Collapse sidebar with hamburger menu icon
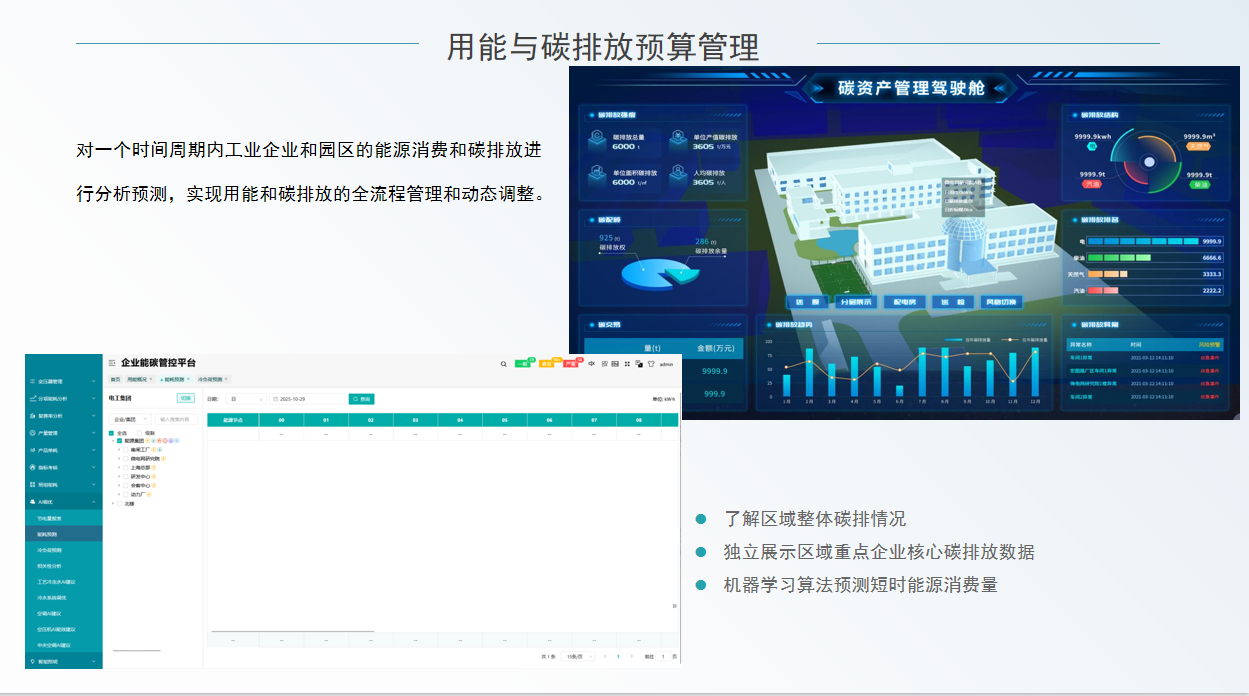The width and height of the screenshot is (1249, 696). [x=112, y=363]
